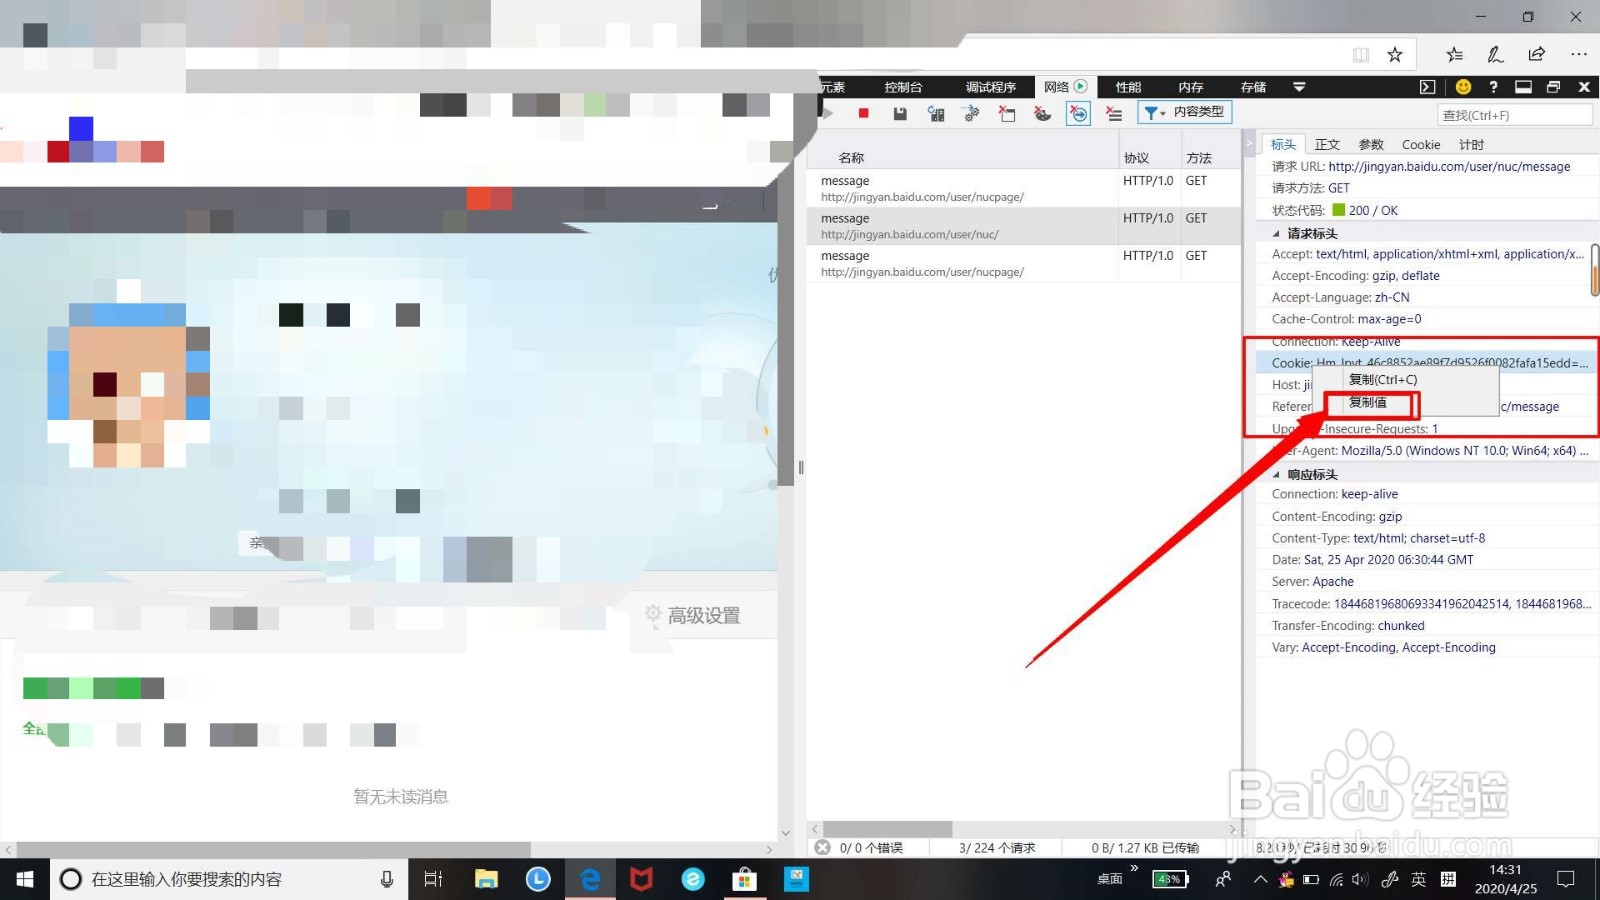Open the 计时 details tab
This screenshot has height=900, width=1600.
(x=1471, y=145)
